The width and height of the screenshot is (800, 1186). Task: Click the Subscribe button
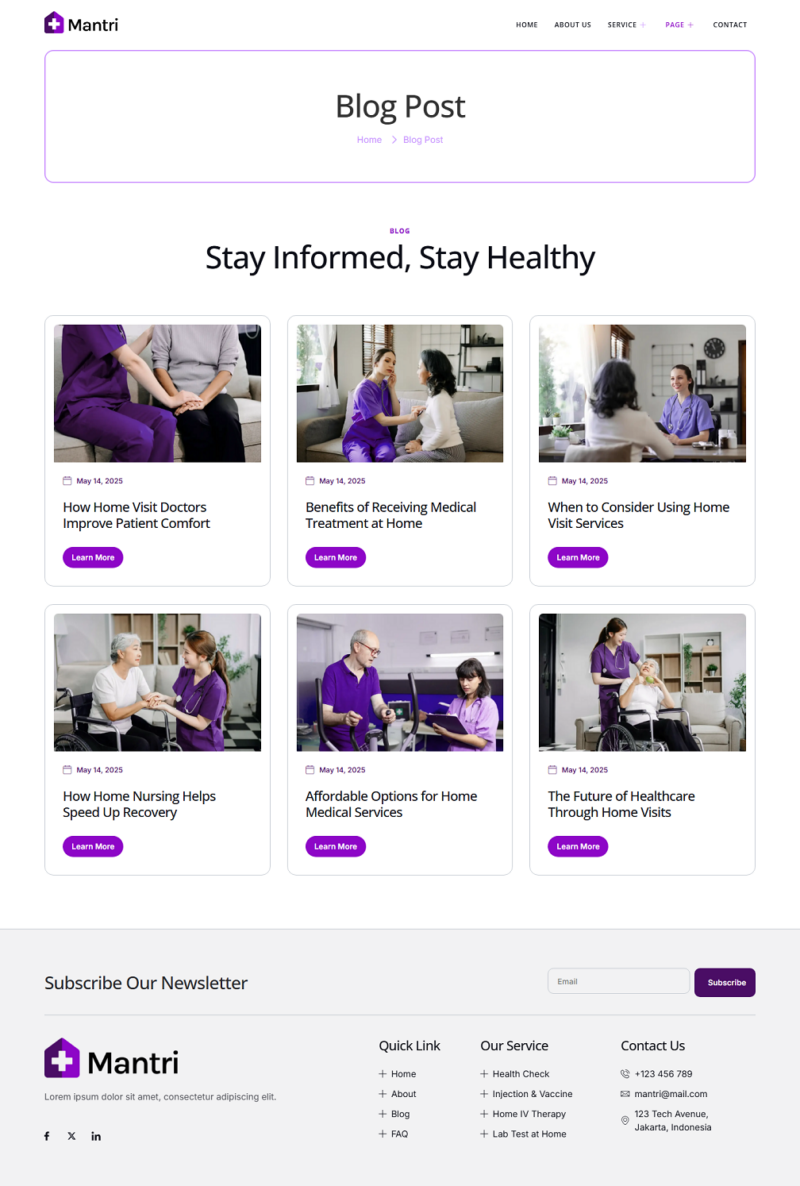pos(724,983)
